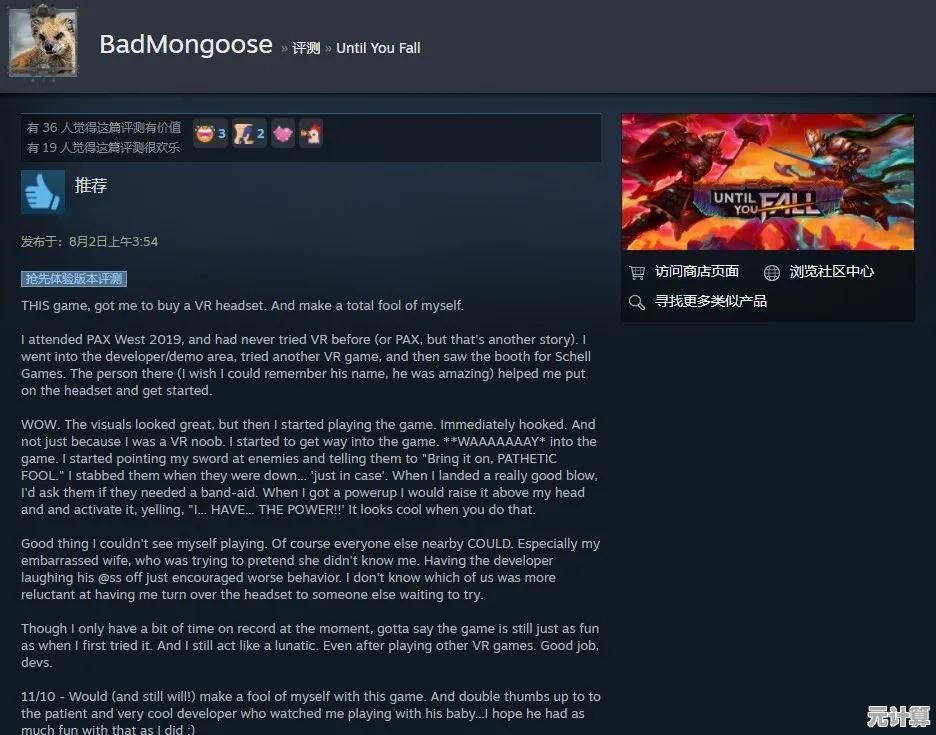Go to 评测 in the breadcrumb
936x735 pixels.
(306, 48)
